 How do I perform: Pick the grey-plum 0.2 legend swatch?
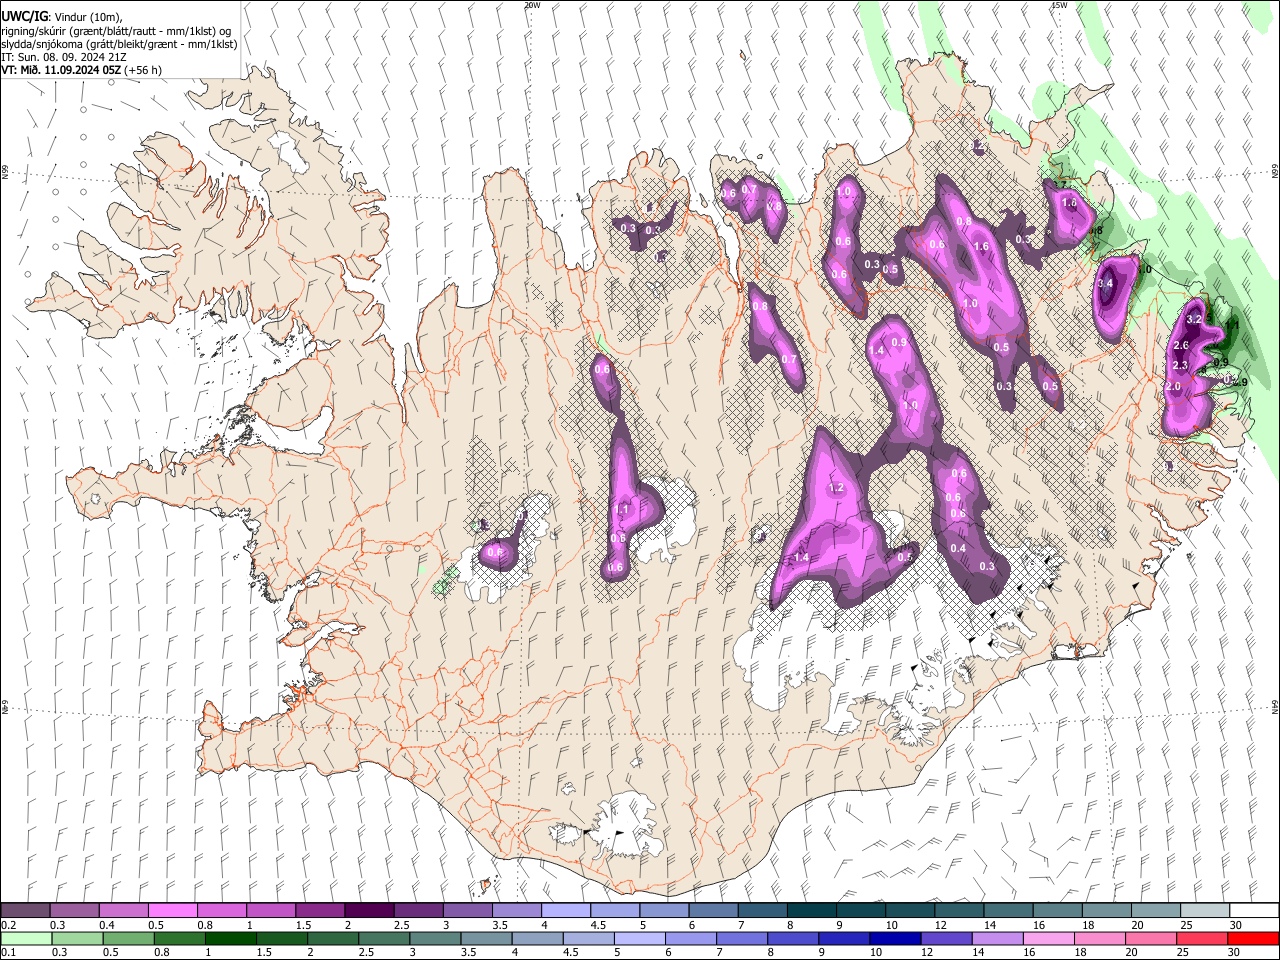(25, 911)
